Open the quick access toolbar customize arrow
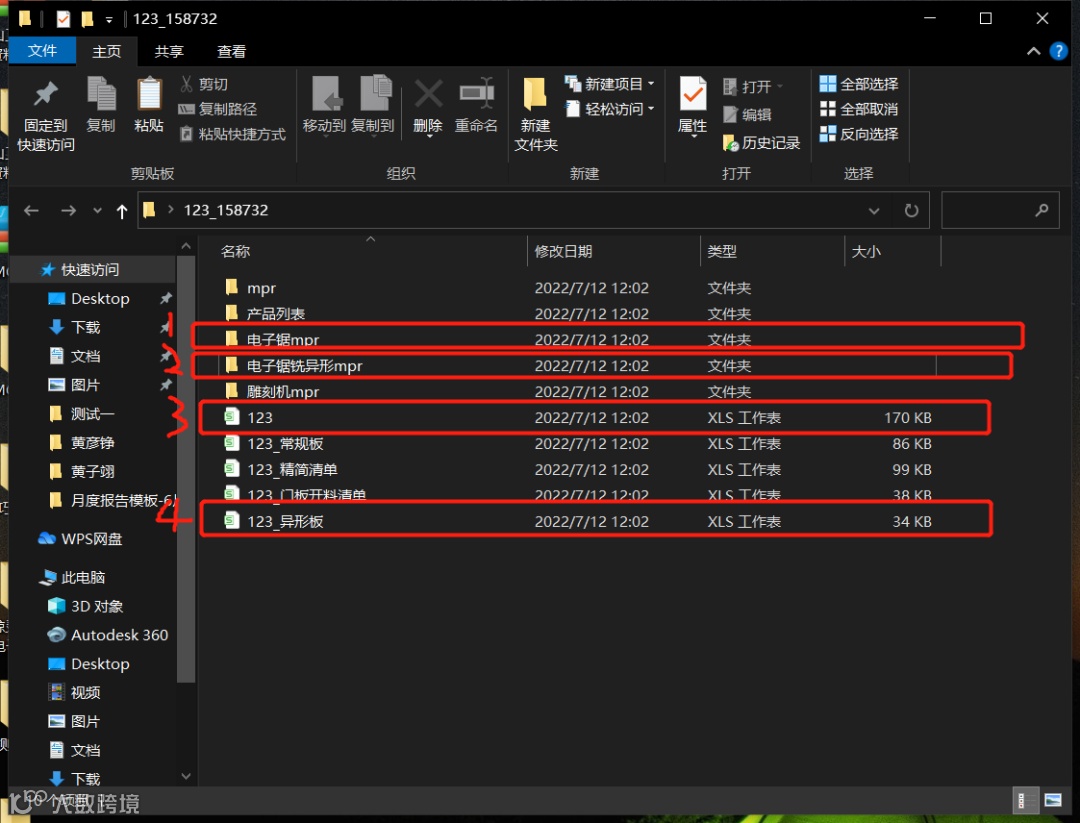Viewport: 1080px width, 823px height. pyautogui.click(x=109, y=20)
